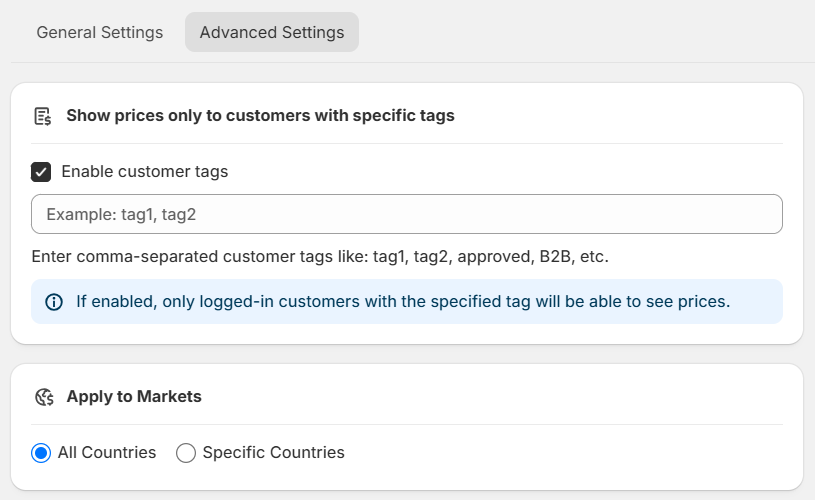Switch to the General Settings tab

coord(99,32)
